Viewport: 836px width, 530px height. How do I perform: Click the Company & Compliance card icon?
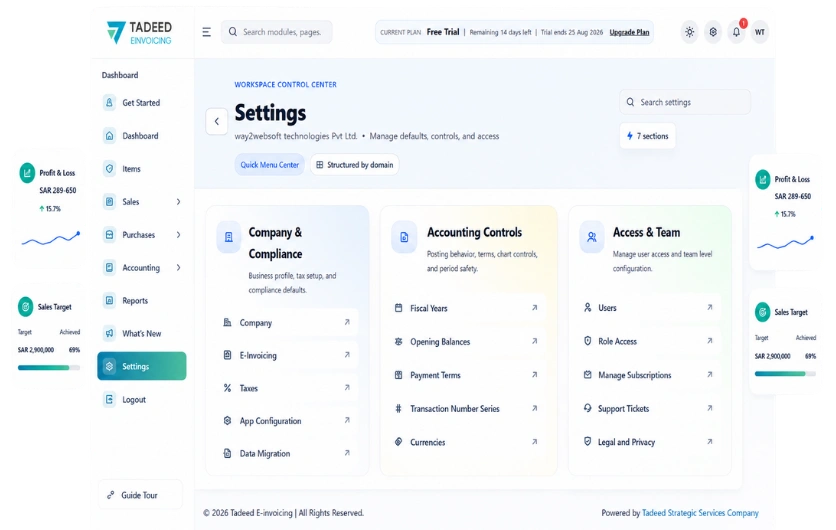tap(229, 237)
